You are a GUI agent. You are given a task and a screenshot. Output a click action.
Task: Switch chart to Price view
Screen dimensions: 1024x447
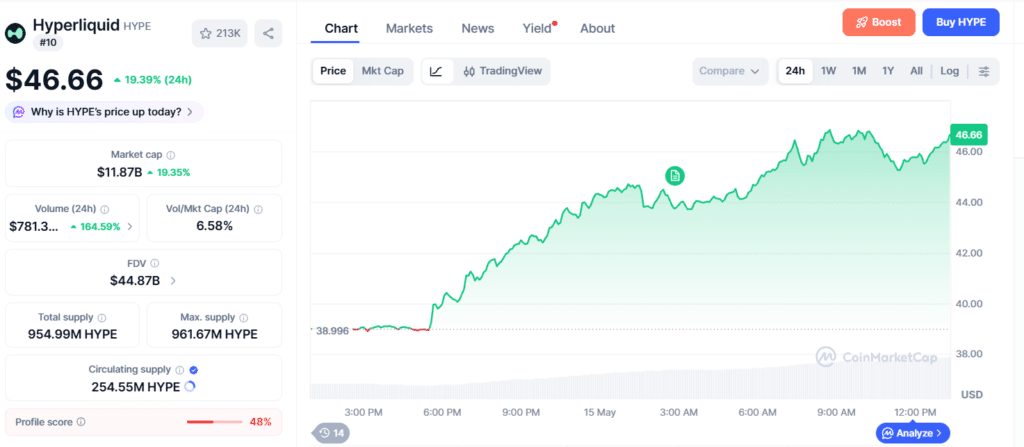pyautogui.click(x=333, y=71)
